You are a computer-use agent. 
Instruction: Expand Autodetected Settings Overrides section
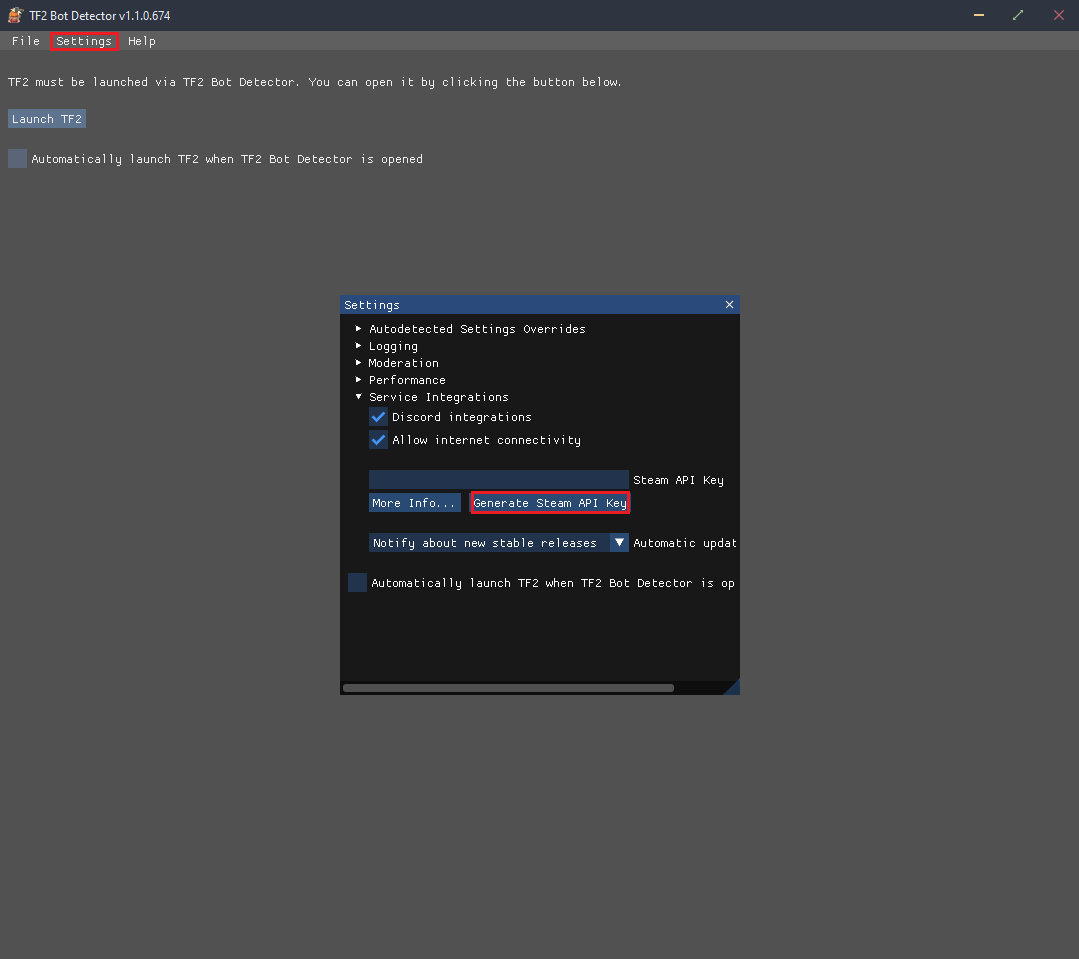tap(477, 329)
